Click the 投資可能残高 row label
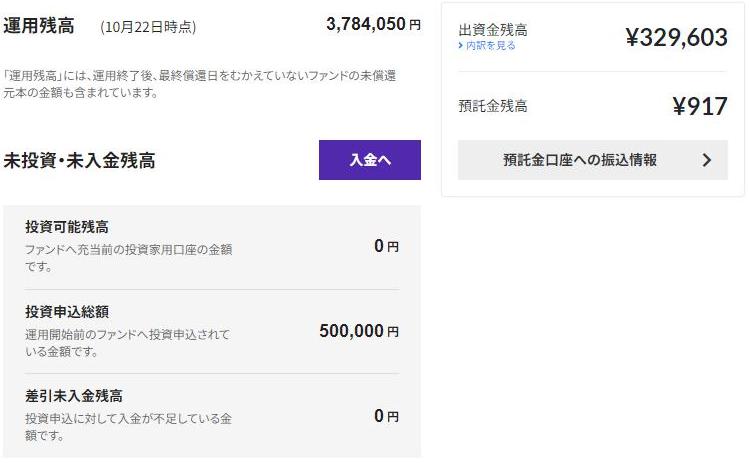This screenshot has height=463, width=749. tap(67, 227)
